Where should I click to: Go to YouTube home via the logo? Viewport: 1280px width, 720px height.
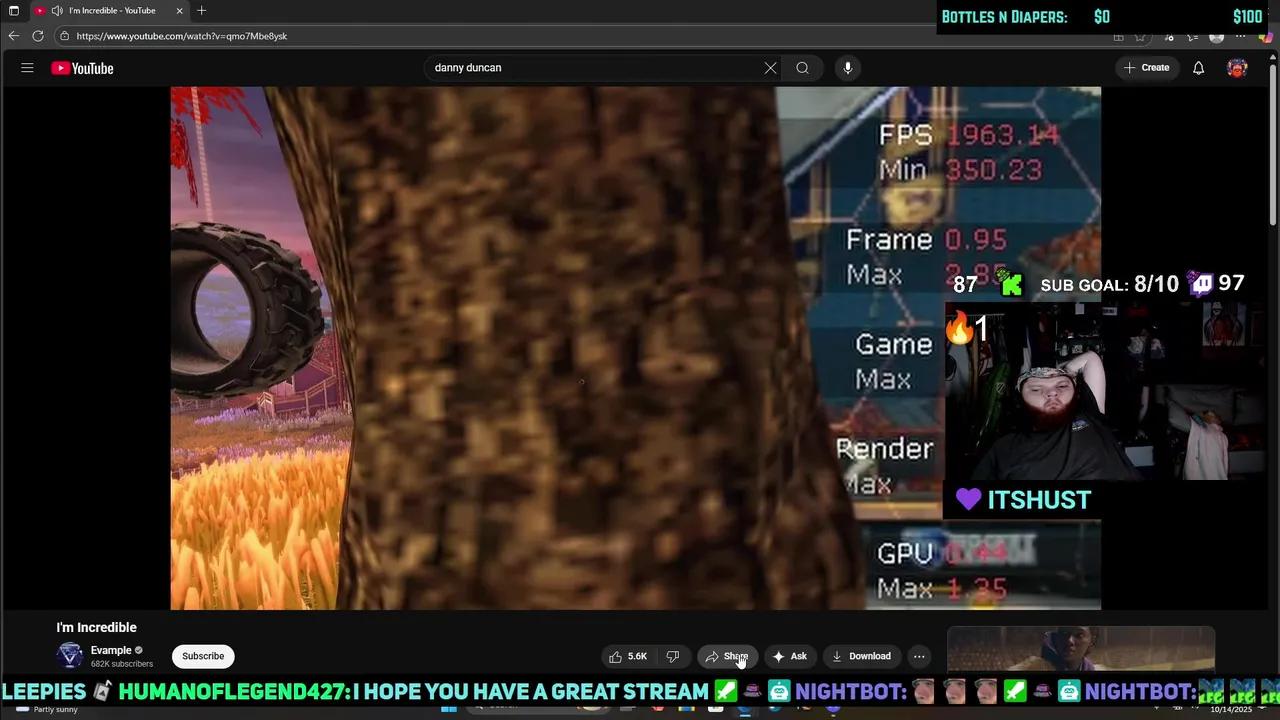83,68
